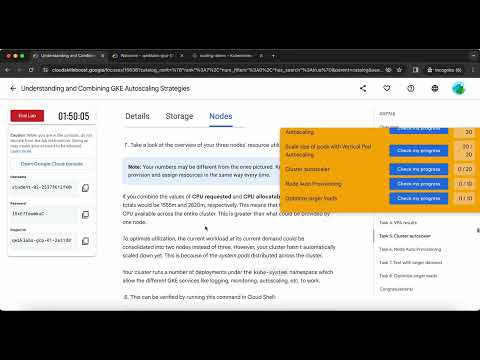Open the browser three-dot menu
The image size is (480, 360).
tap(473, 70)
